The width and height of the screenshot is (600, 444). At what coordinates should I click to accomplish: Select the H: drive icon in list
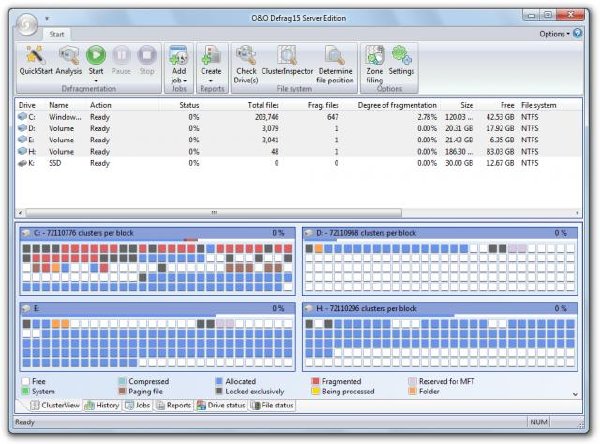[x=23, y=151]
